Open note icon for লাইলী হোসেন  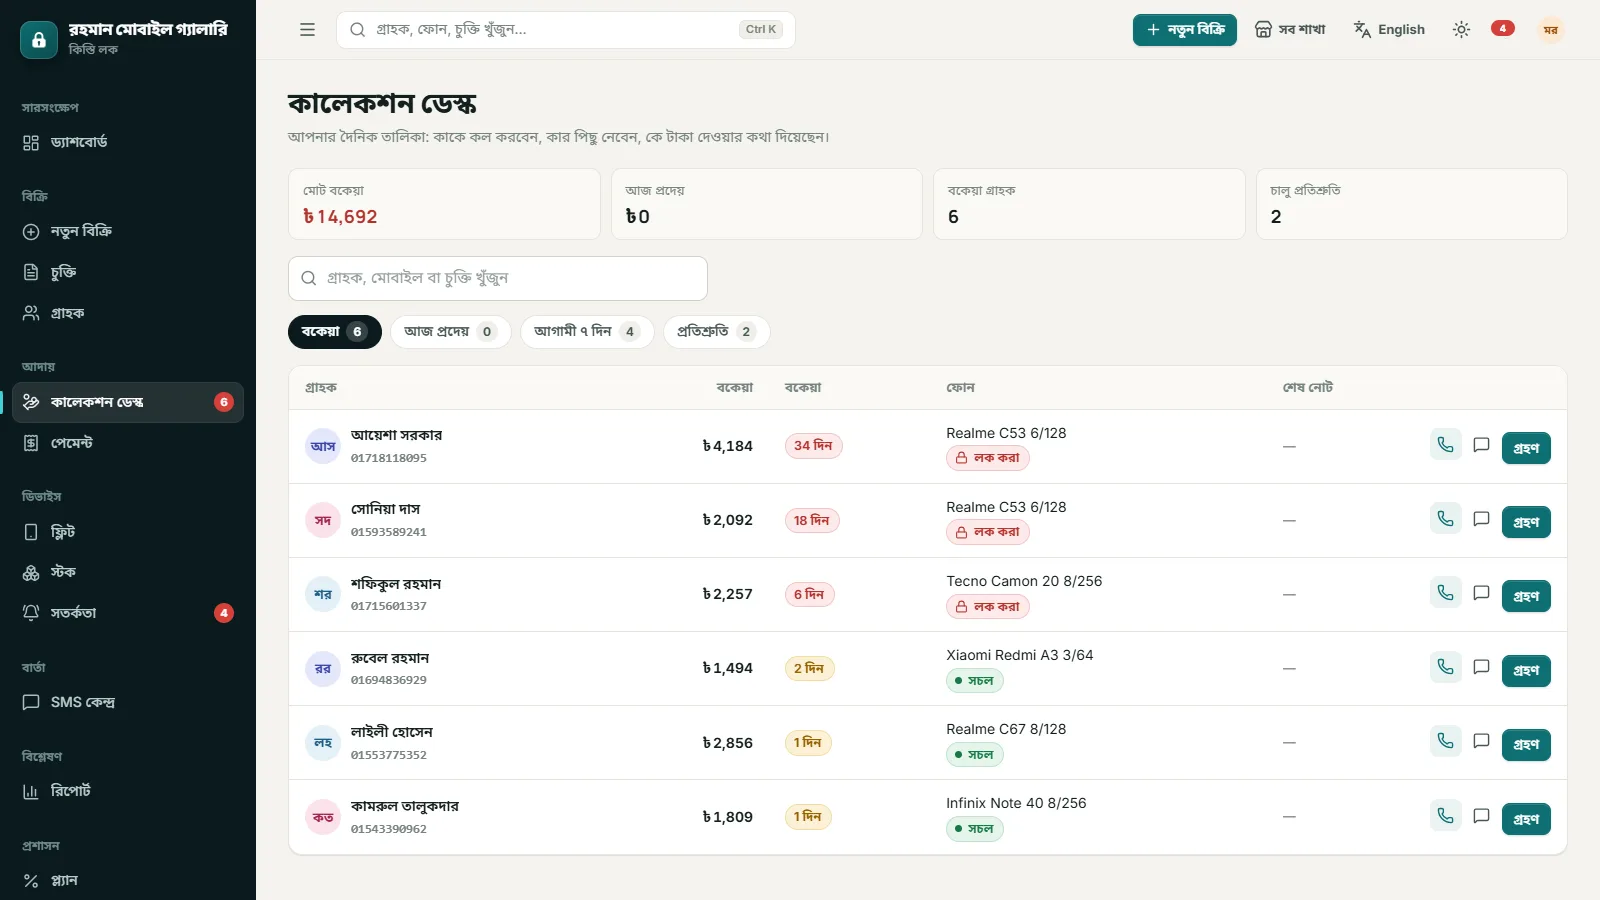(x=1481, y=741)
